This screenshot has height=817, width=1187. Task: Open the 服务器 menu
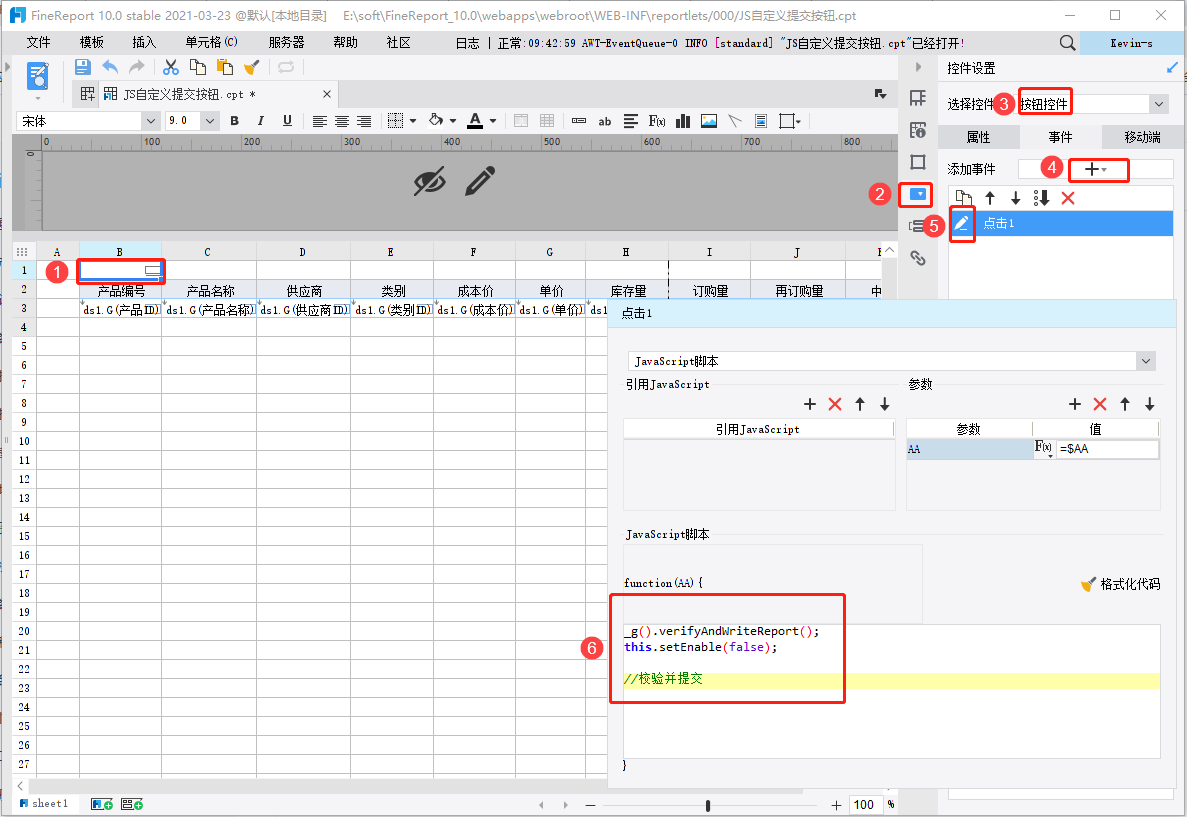[x=286, y=42]
